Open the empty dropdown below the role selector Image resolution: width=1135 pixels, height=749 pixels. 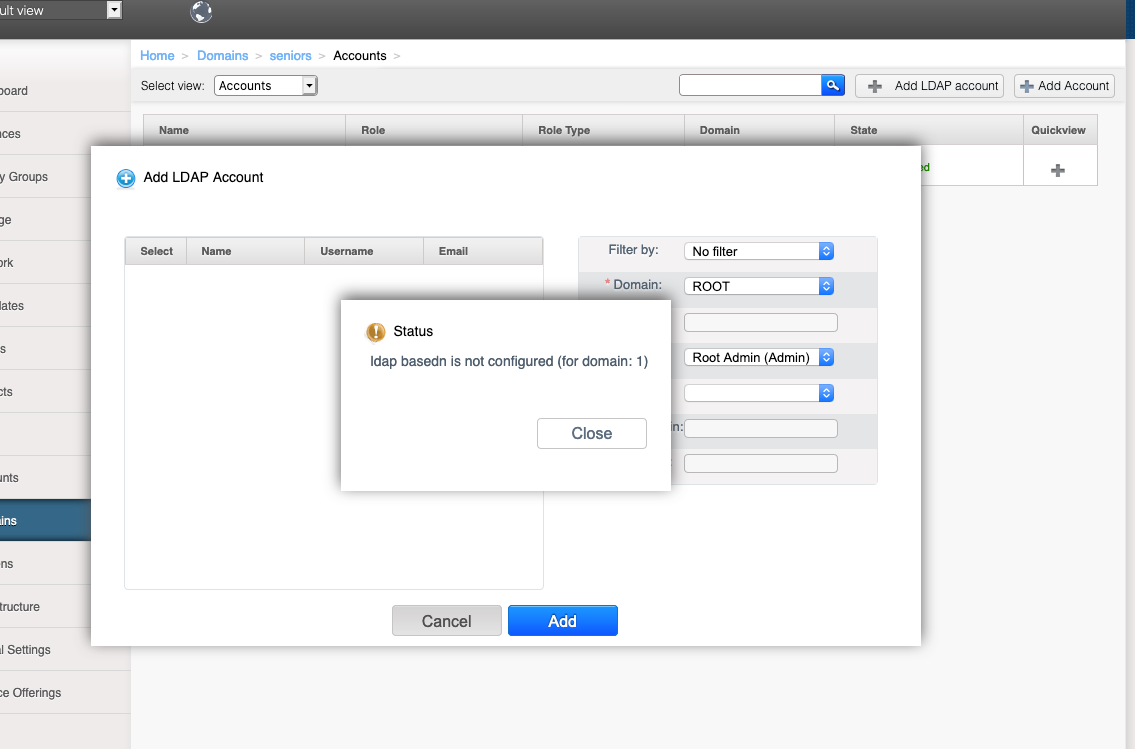[759, 393]
